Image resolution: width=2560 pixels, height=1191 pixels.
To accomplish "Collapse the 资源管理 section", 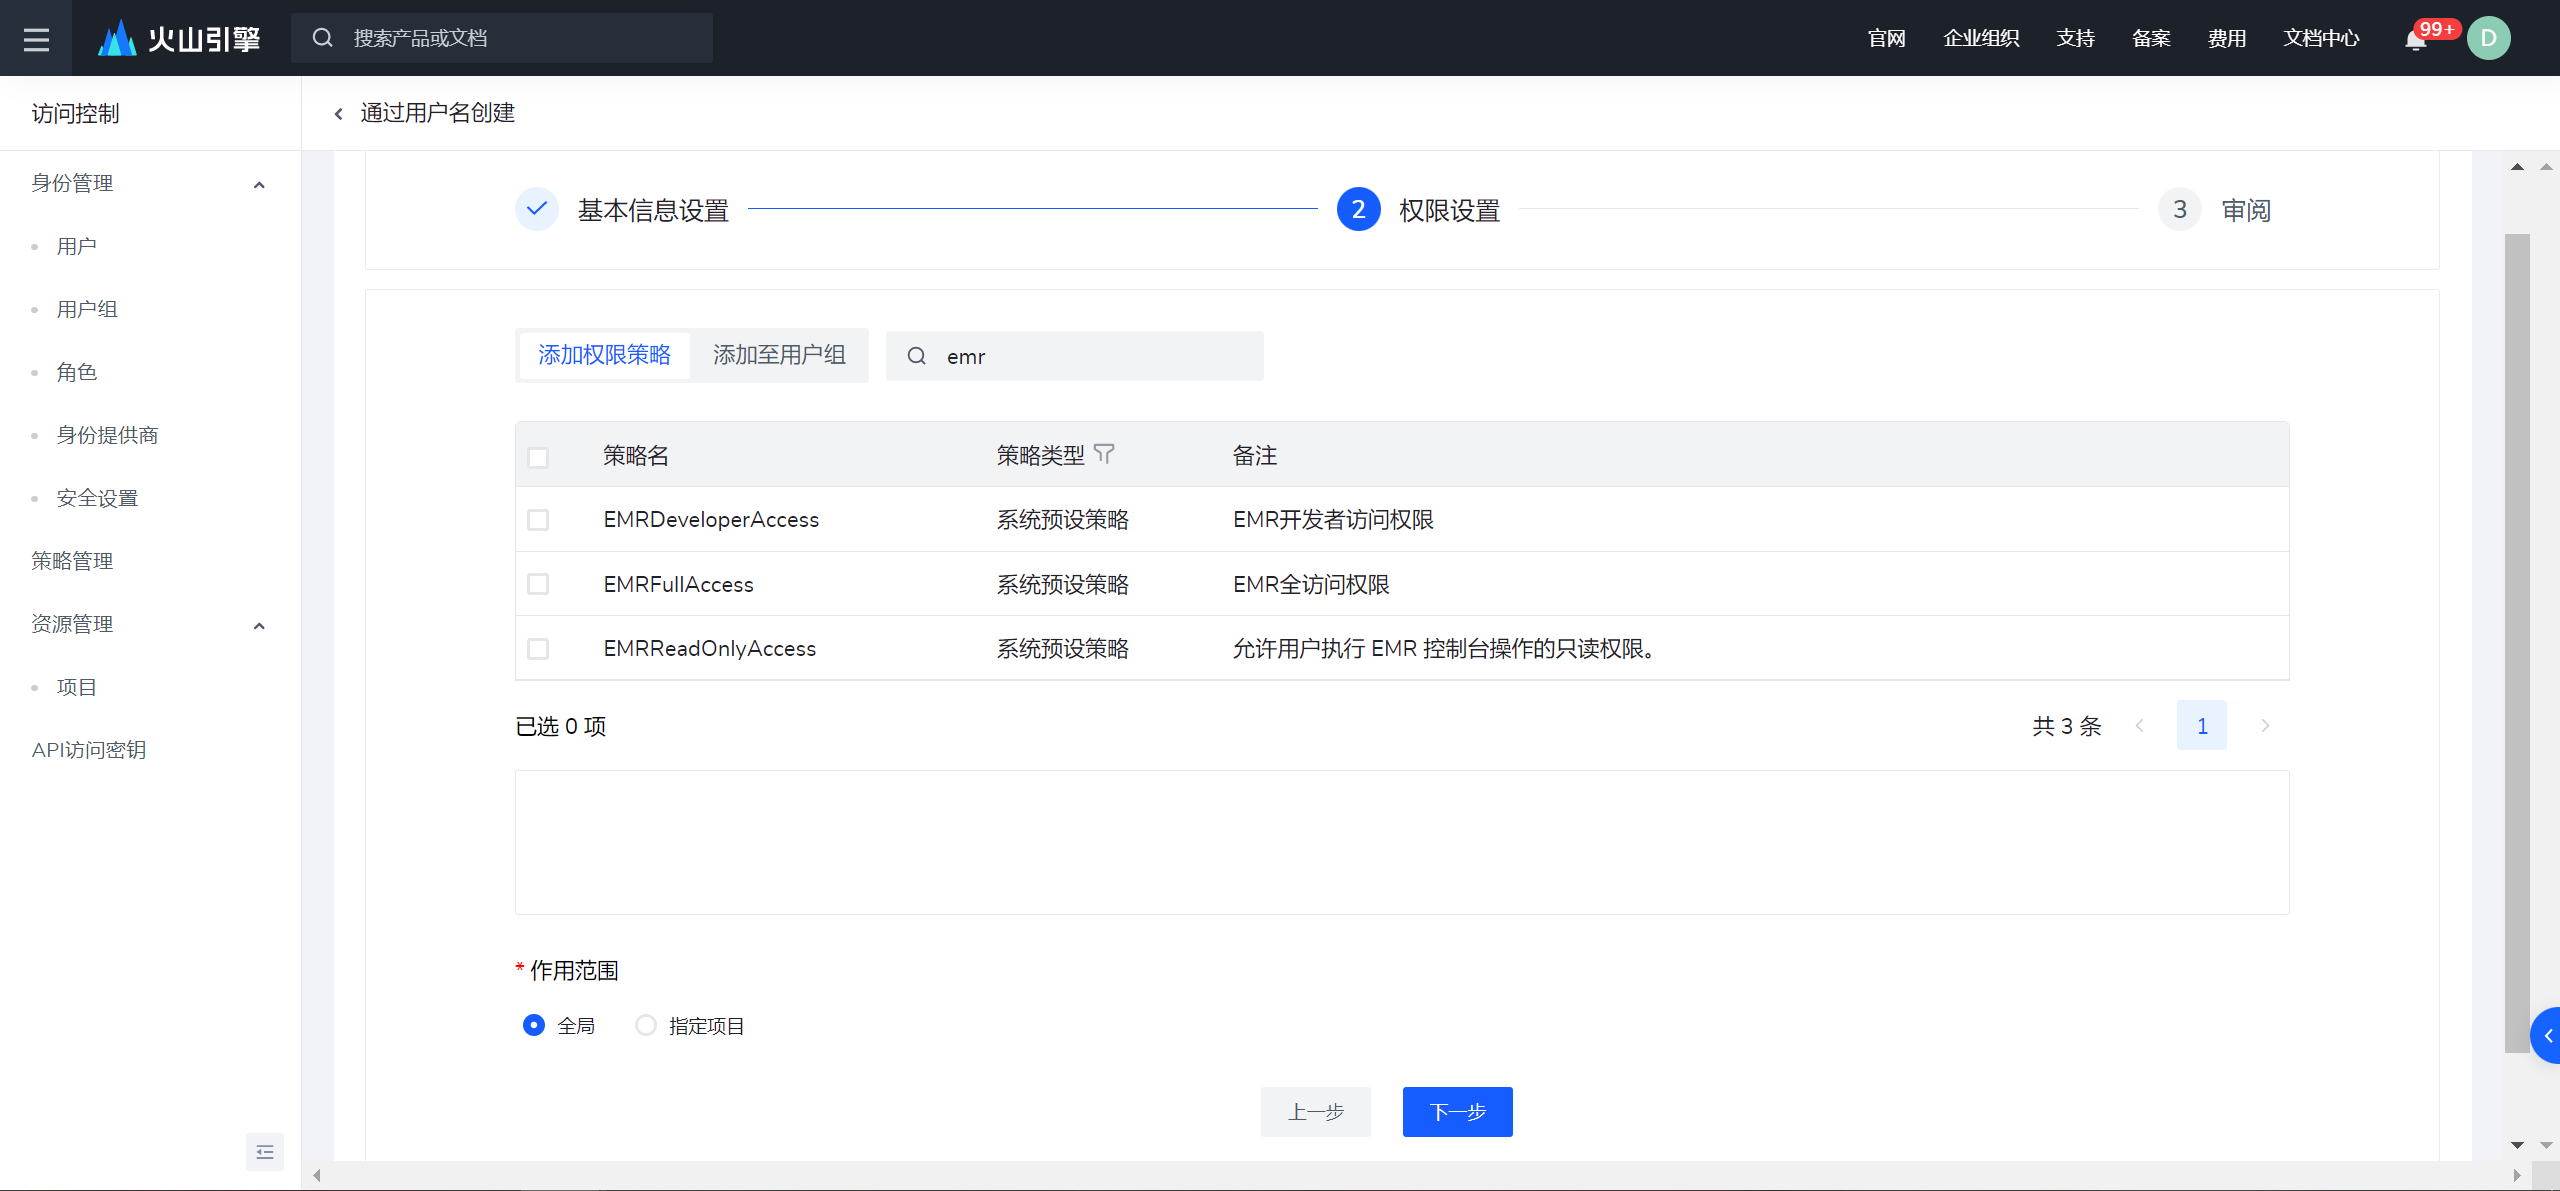I will click(x=259, y=626).
